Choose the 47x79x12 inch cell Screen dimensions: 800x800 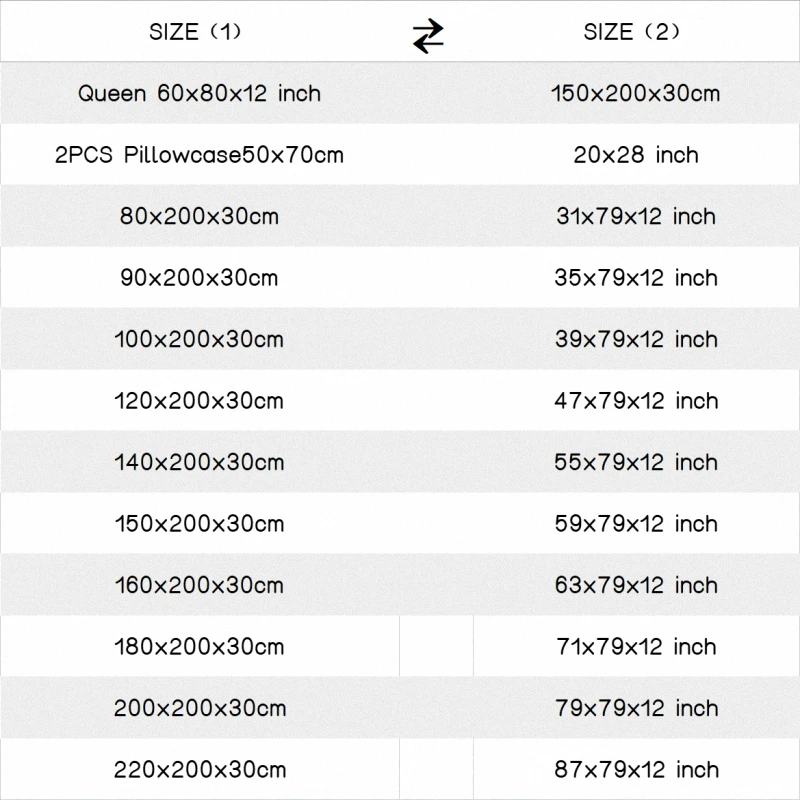(x=636, y=401)
